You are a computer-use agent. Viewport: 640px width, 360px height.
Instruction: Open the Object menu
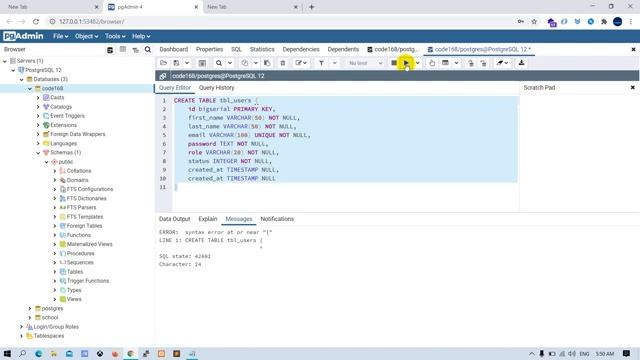click(86, 36)
